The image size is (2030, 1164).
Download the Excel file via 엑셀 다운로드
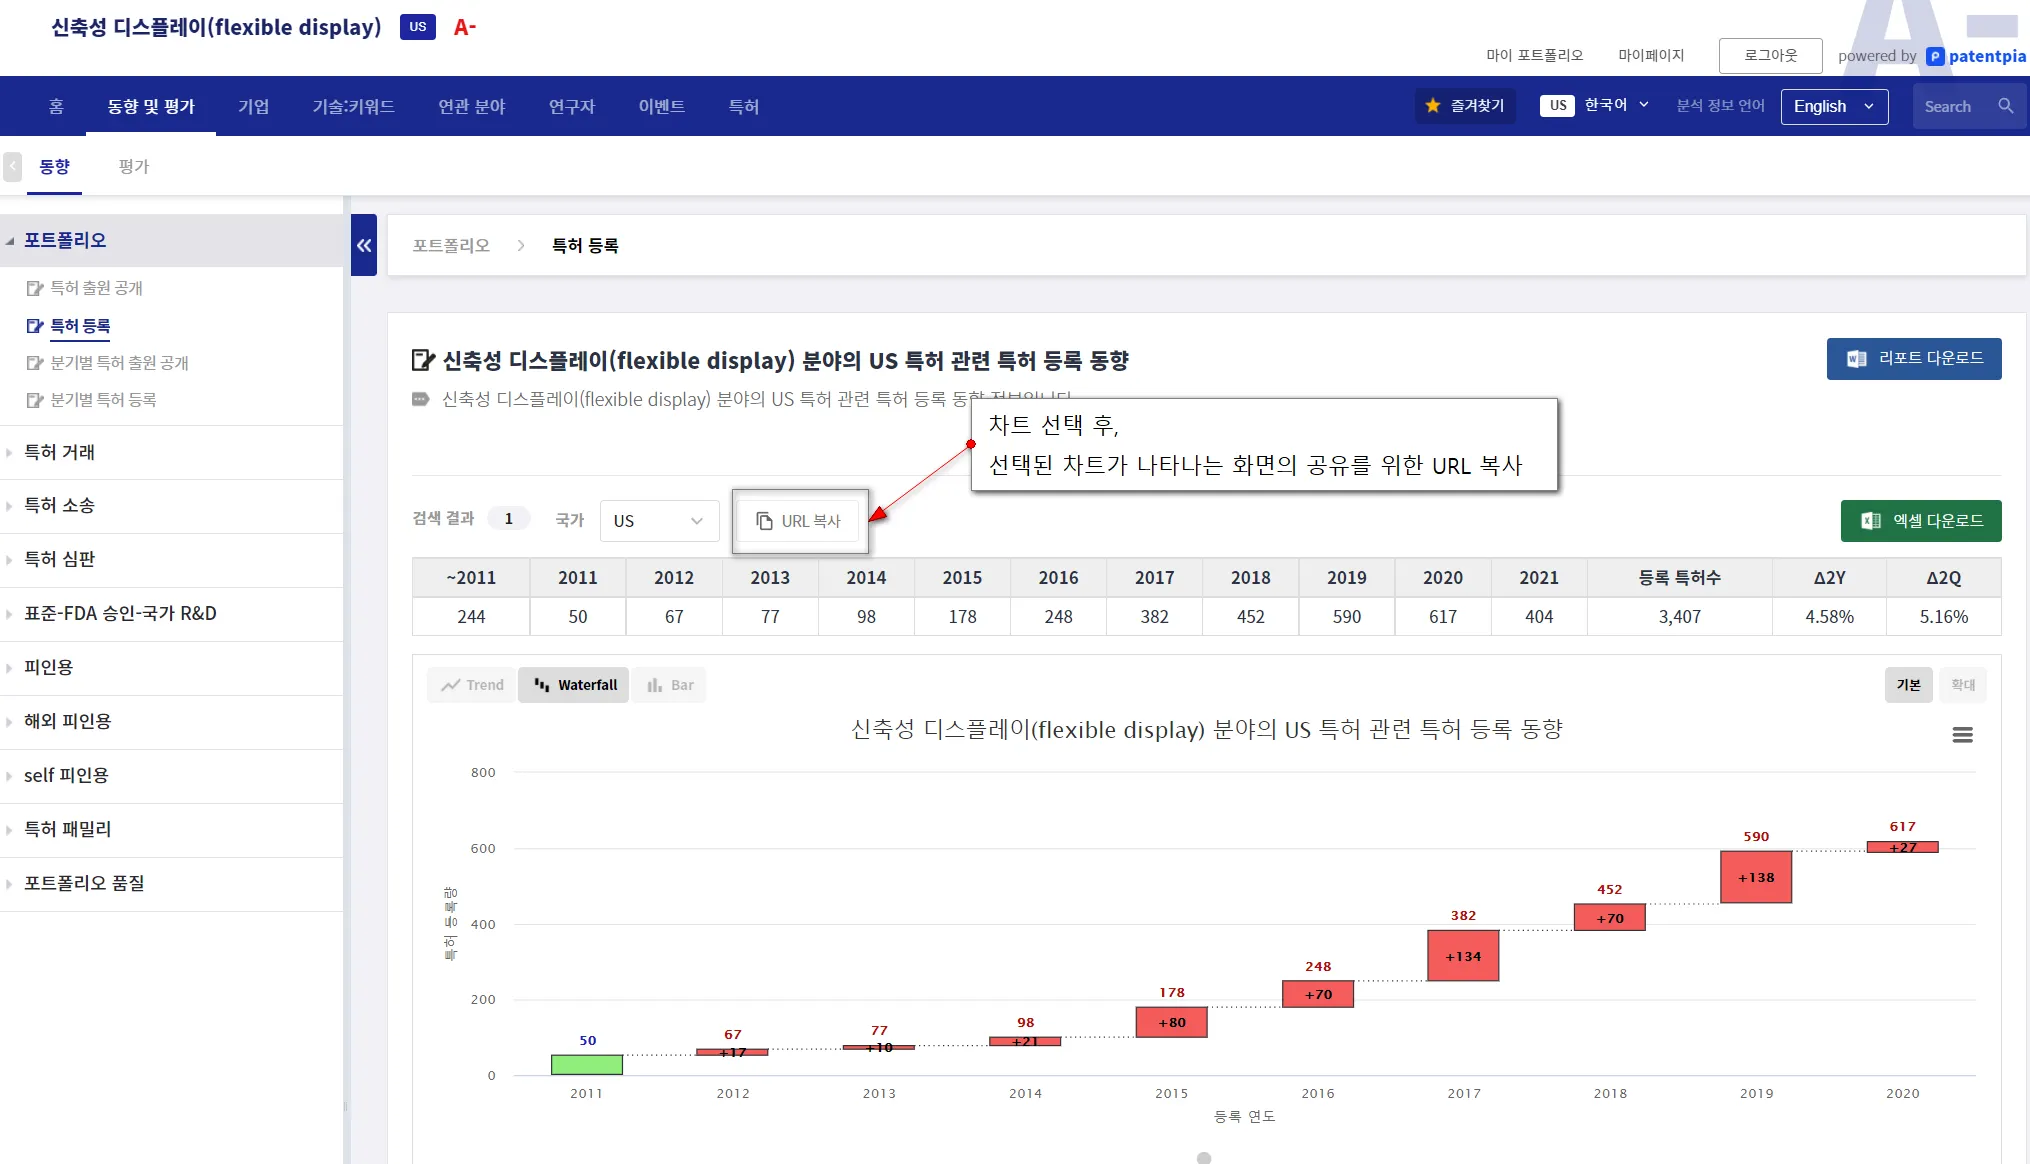pos(1920,521)
